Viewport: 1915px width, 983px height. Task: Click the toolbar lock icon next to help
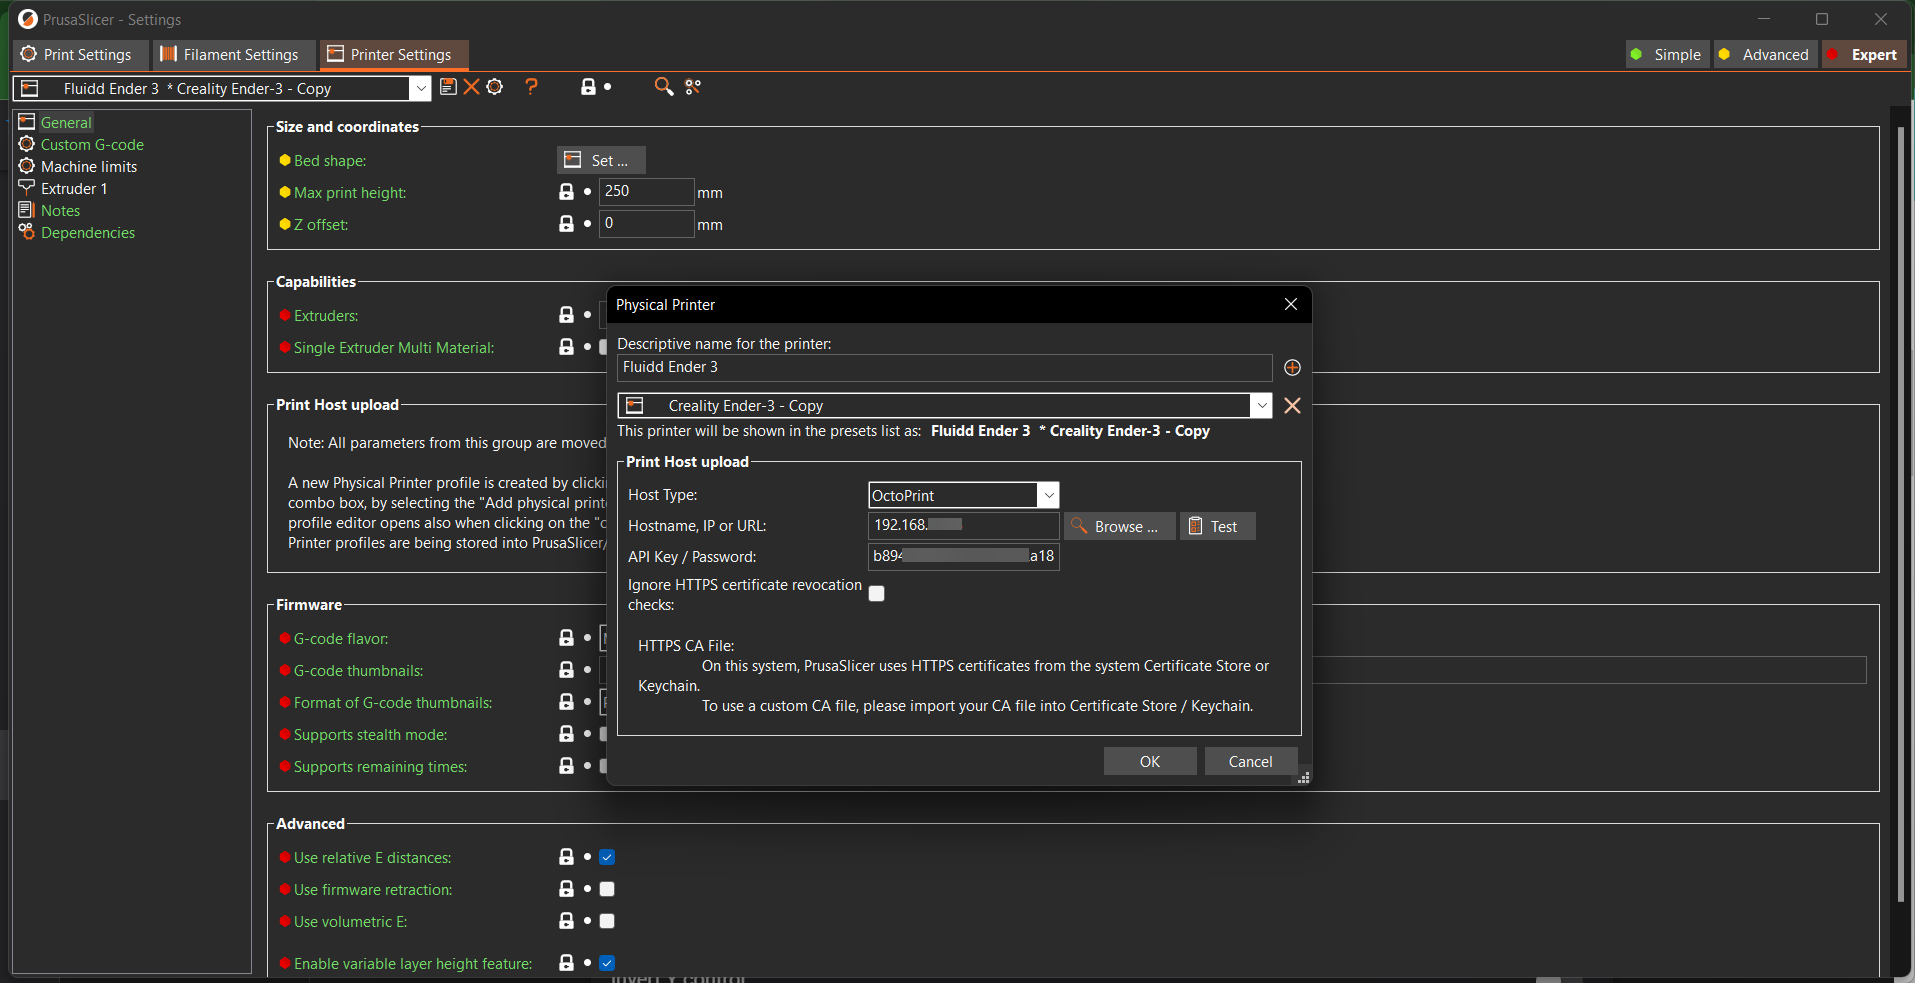(589, 87)
